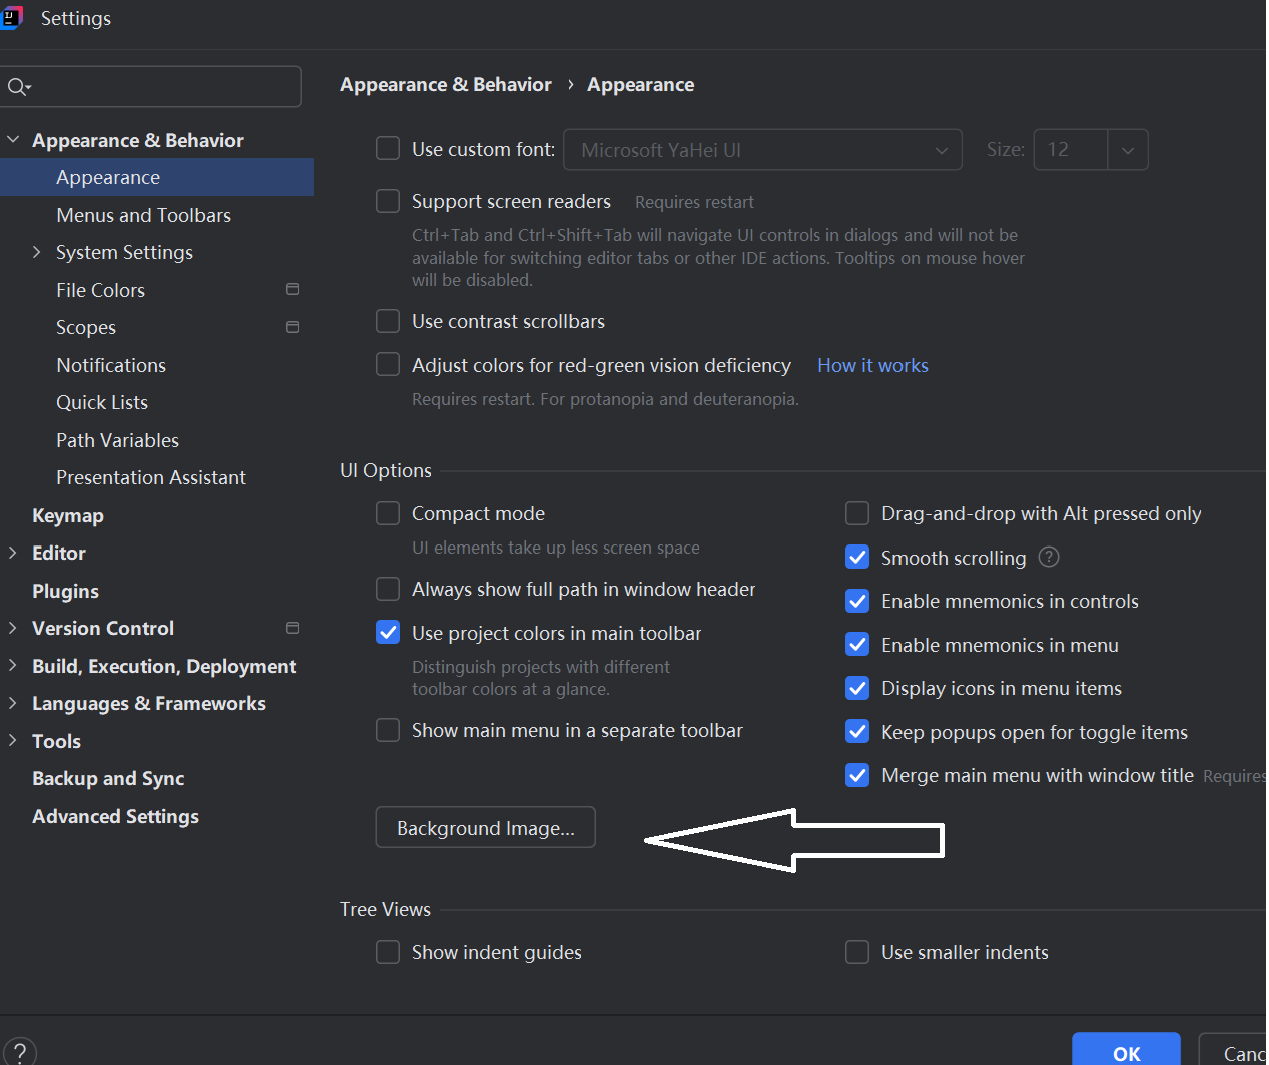
Task: Click the project-level icon beside Scopes
Action: point(293,327)
